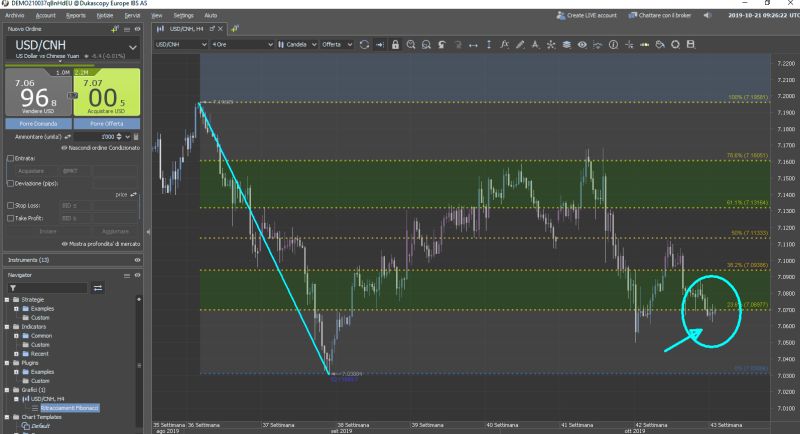Click the chart refresh icon
This screenshot has width=800, height=434.
click(365, 45)
